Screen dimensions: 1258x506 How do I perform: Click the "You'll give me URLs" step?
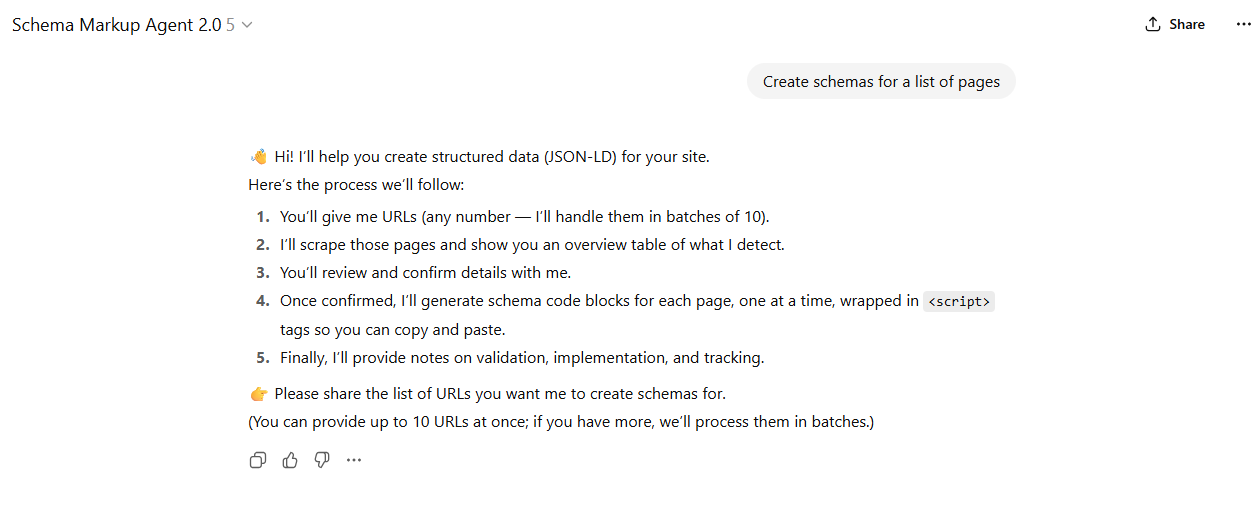tap(524, 216)
